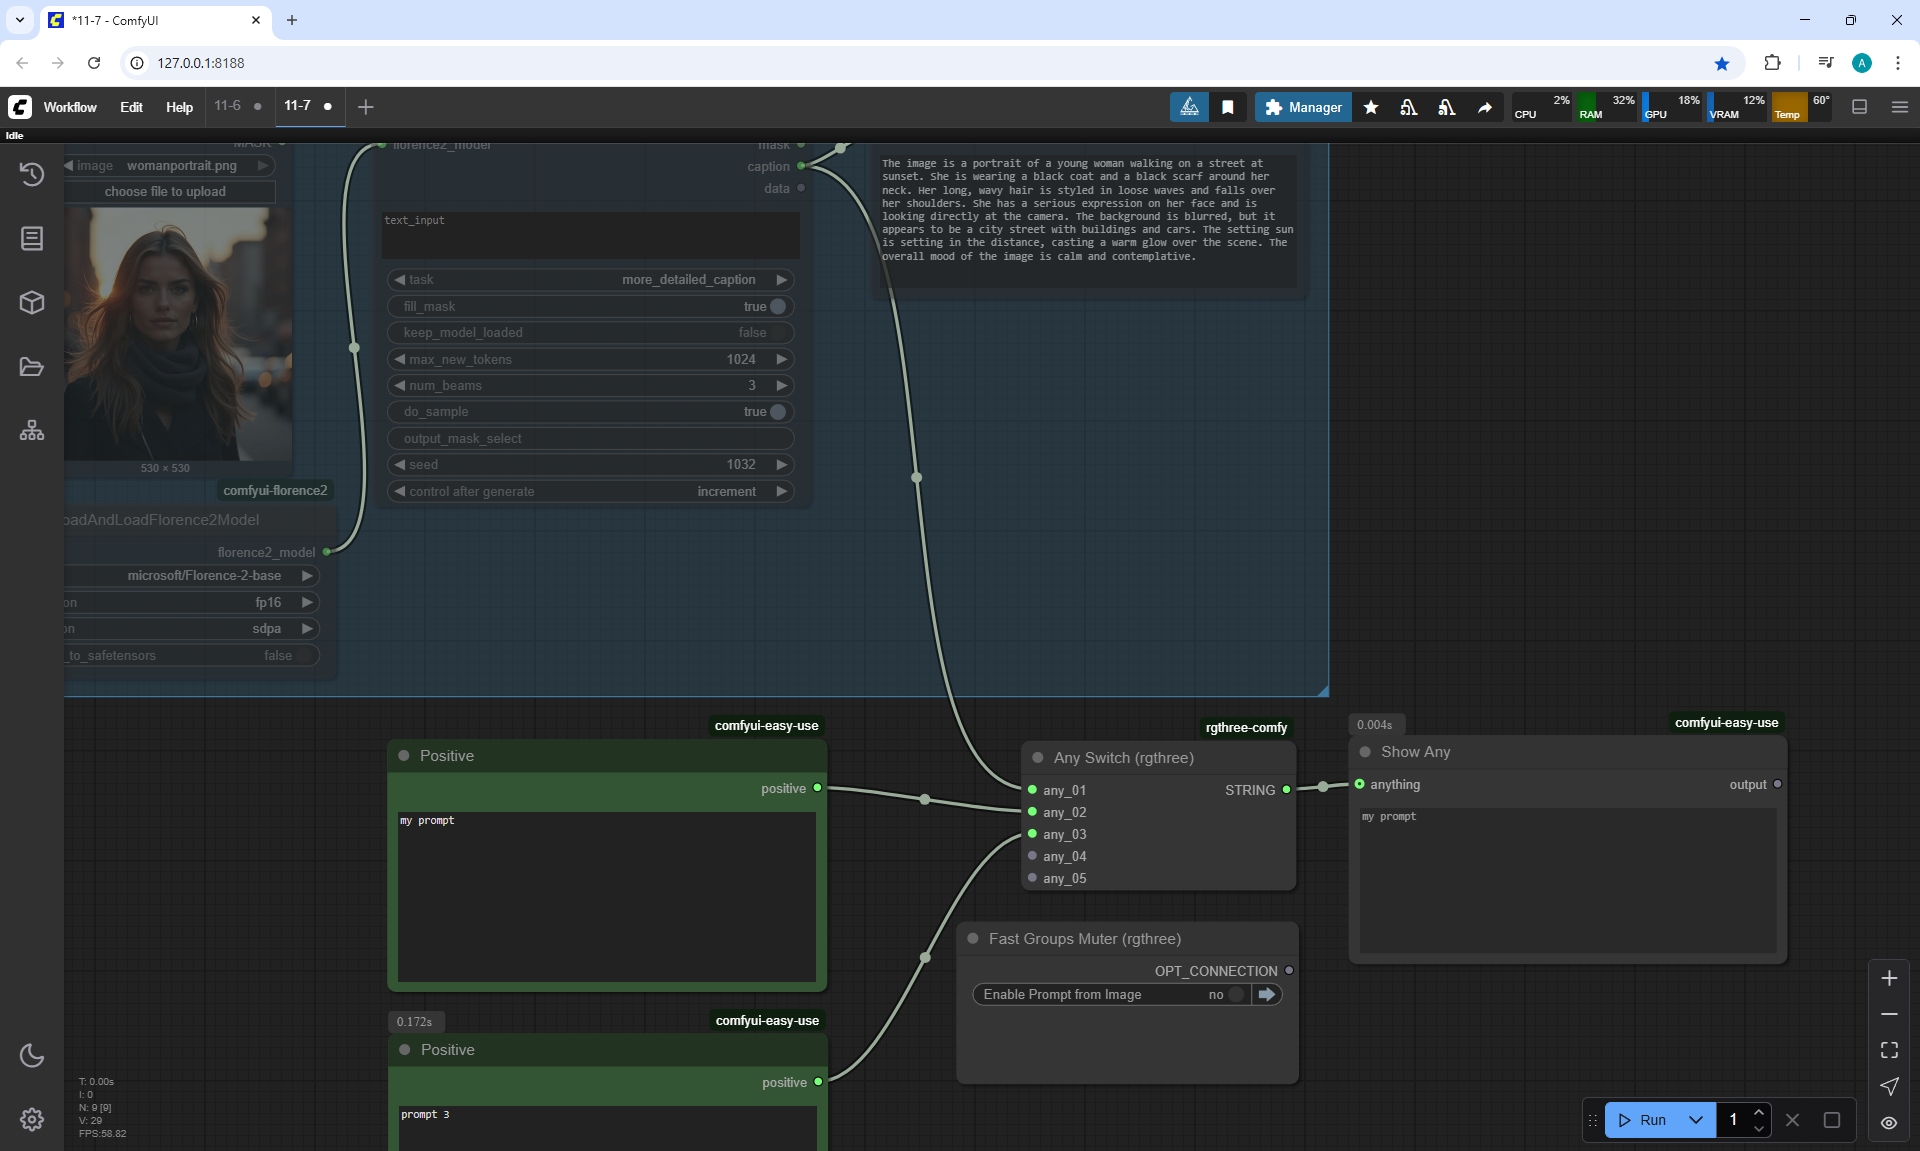Expand Run button dropdown arrow
The width and height of the screenshot is (1920, 1151).
1696,1120
